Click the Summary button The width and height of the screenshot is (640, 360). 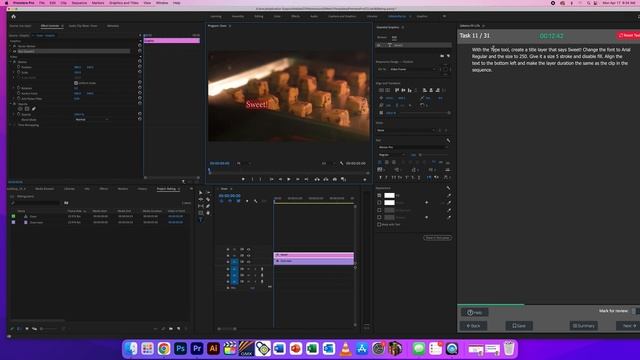pos(584,326)
